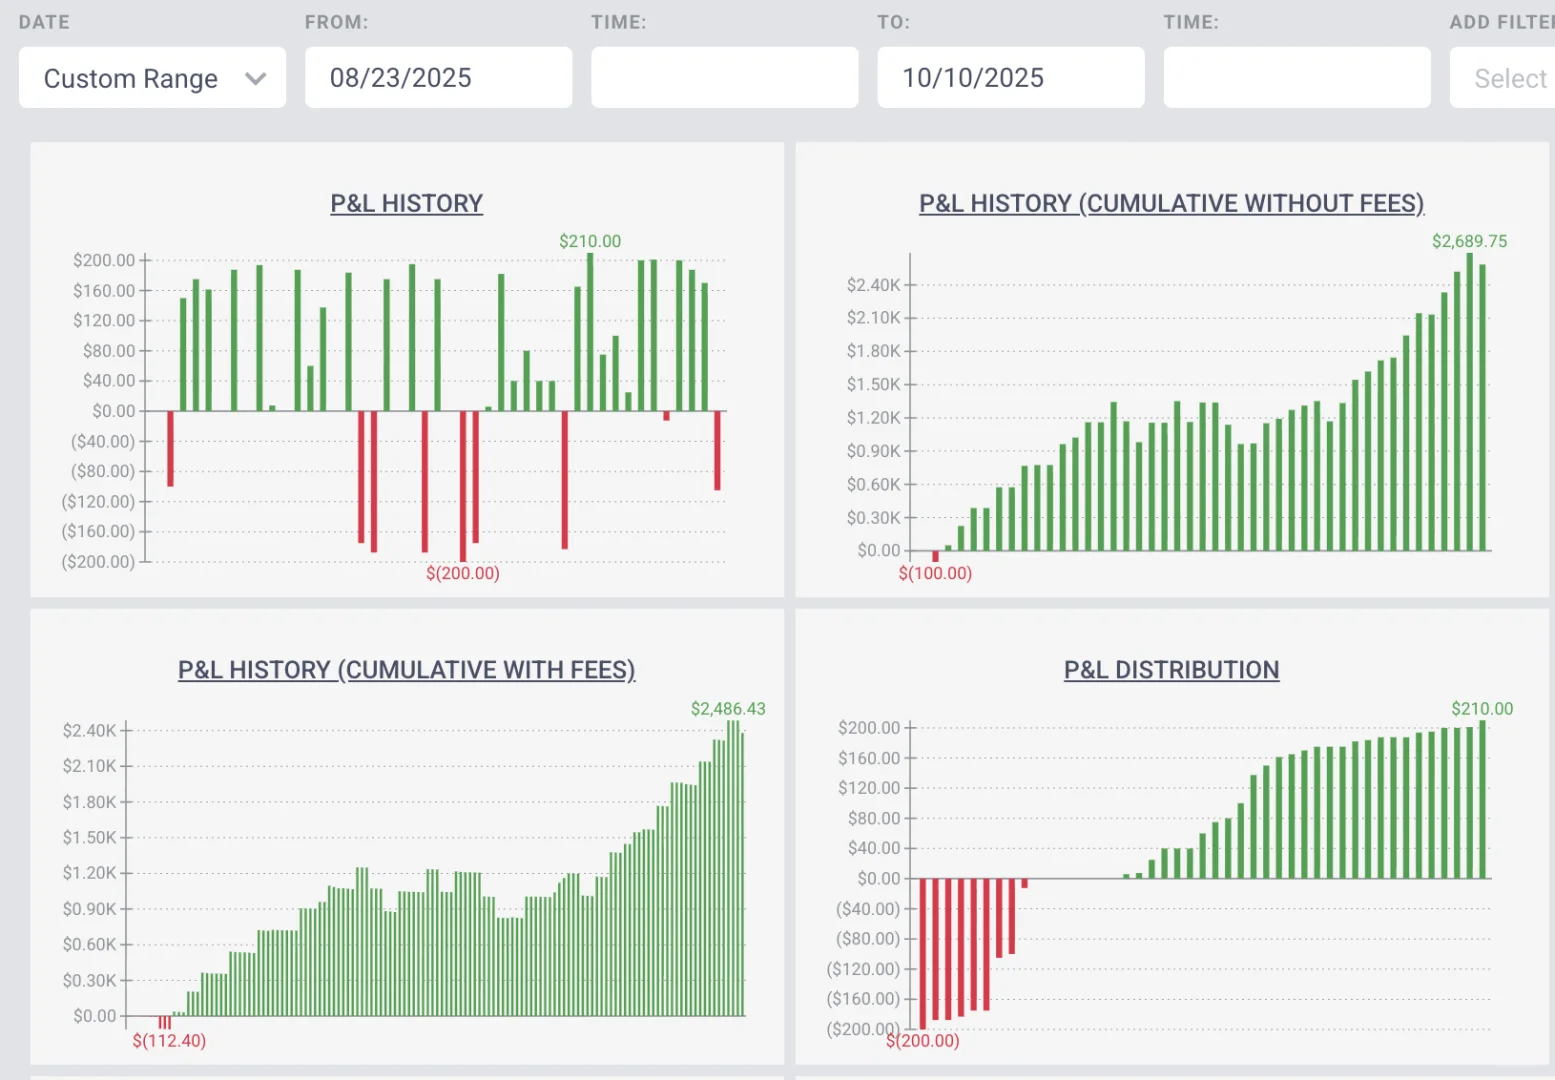Click the $210.00 label in P&L History chart
This screenshot has width=1555, height=1080.
coord(590,241)
